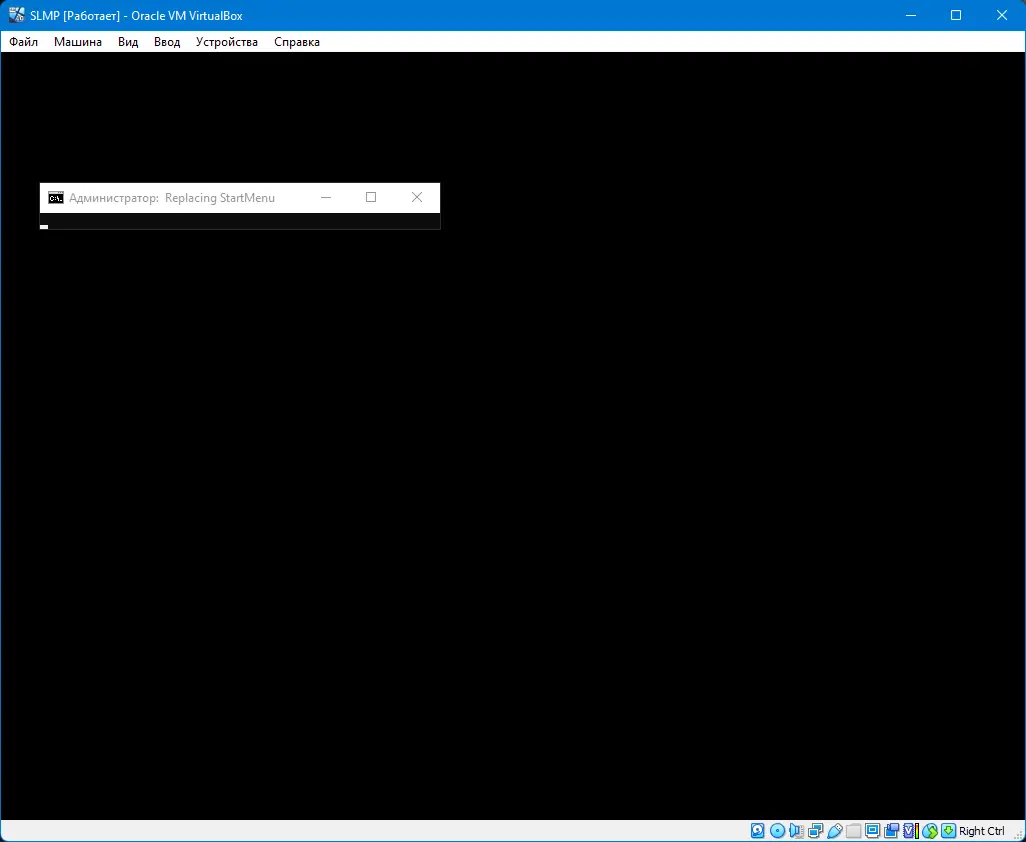This screenshot has height=842, width=1026.
Task: Open the Справка menu
Action: [296, 42]
